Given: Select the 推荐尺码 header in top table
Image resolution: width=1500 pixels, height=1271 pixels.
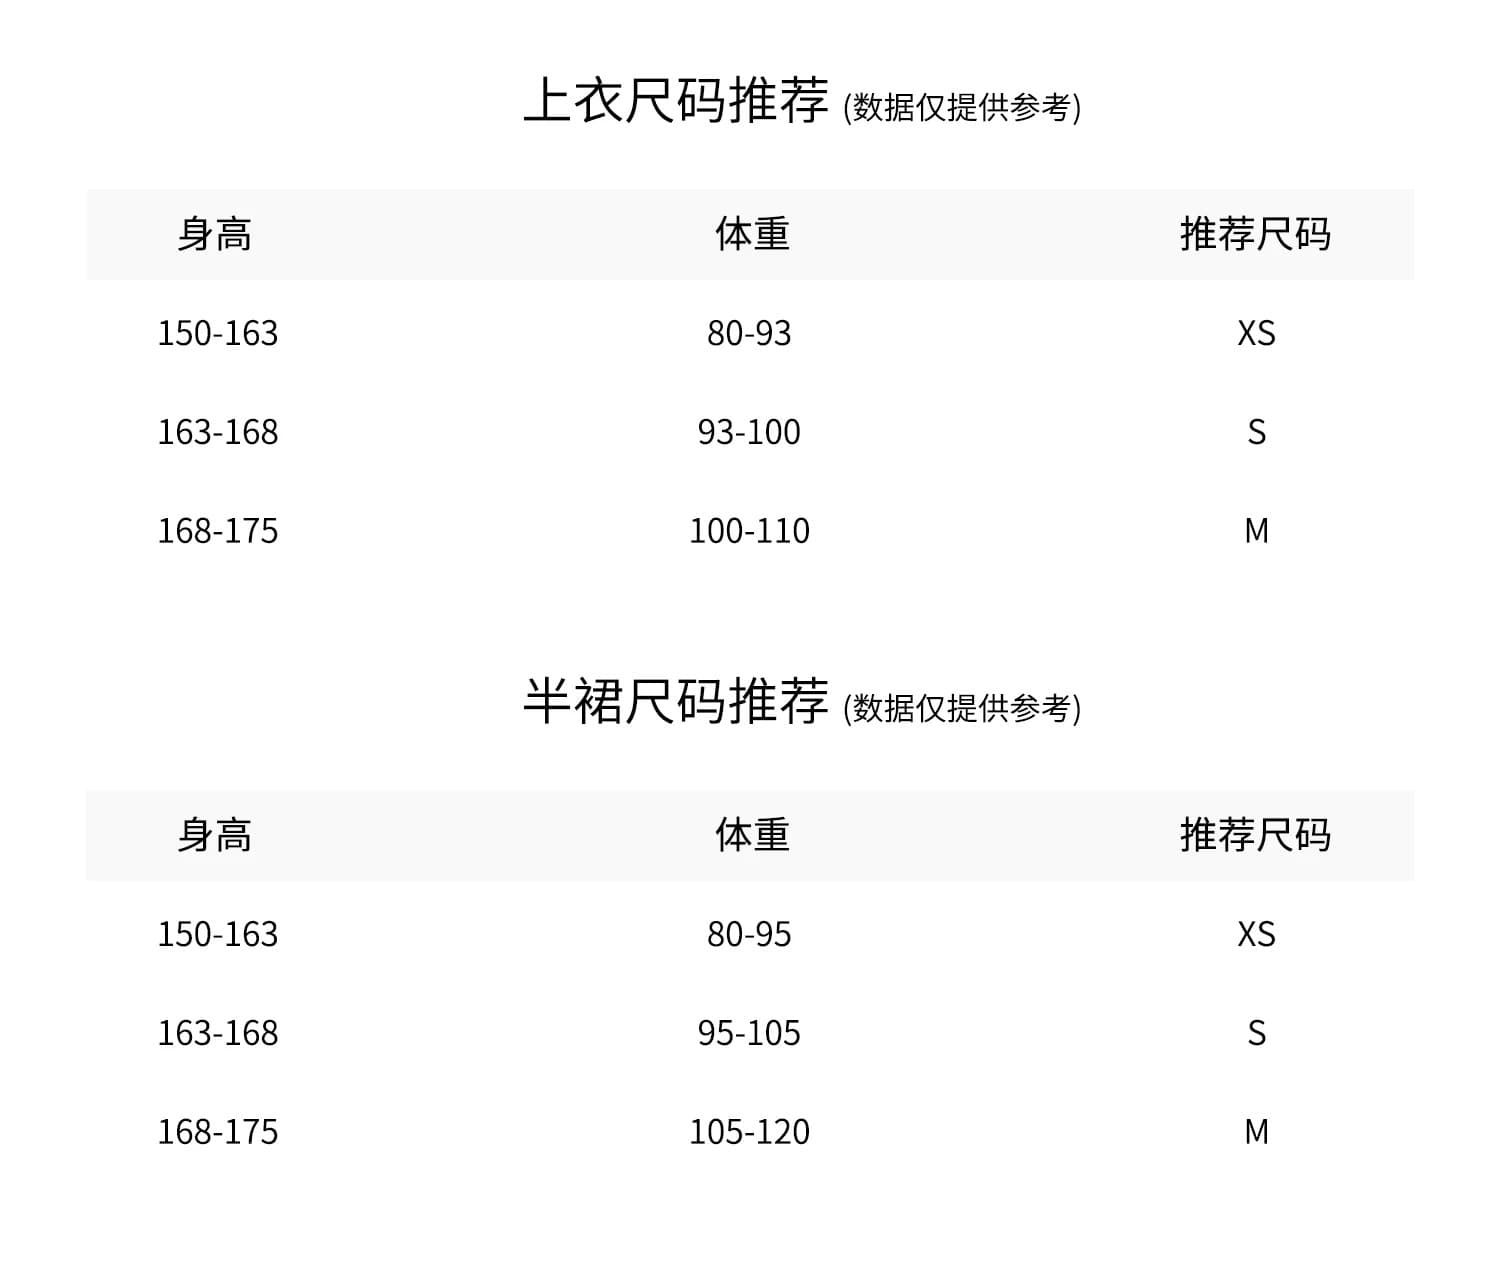Looking at the screenshot, I should [1255, 234].
